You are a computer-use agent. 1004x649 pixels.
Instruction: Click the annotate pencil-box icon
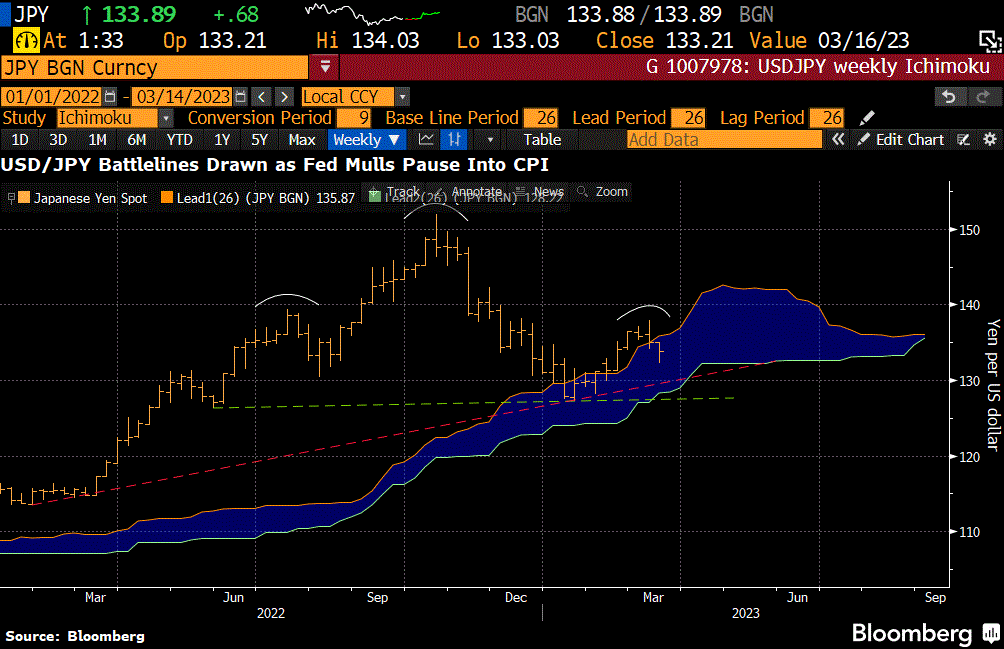pos(963,140)
